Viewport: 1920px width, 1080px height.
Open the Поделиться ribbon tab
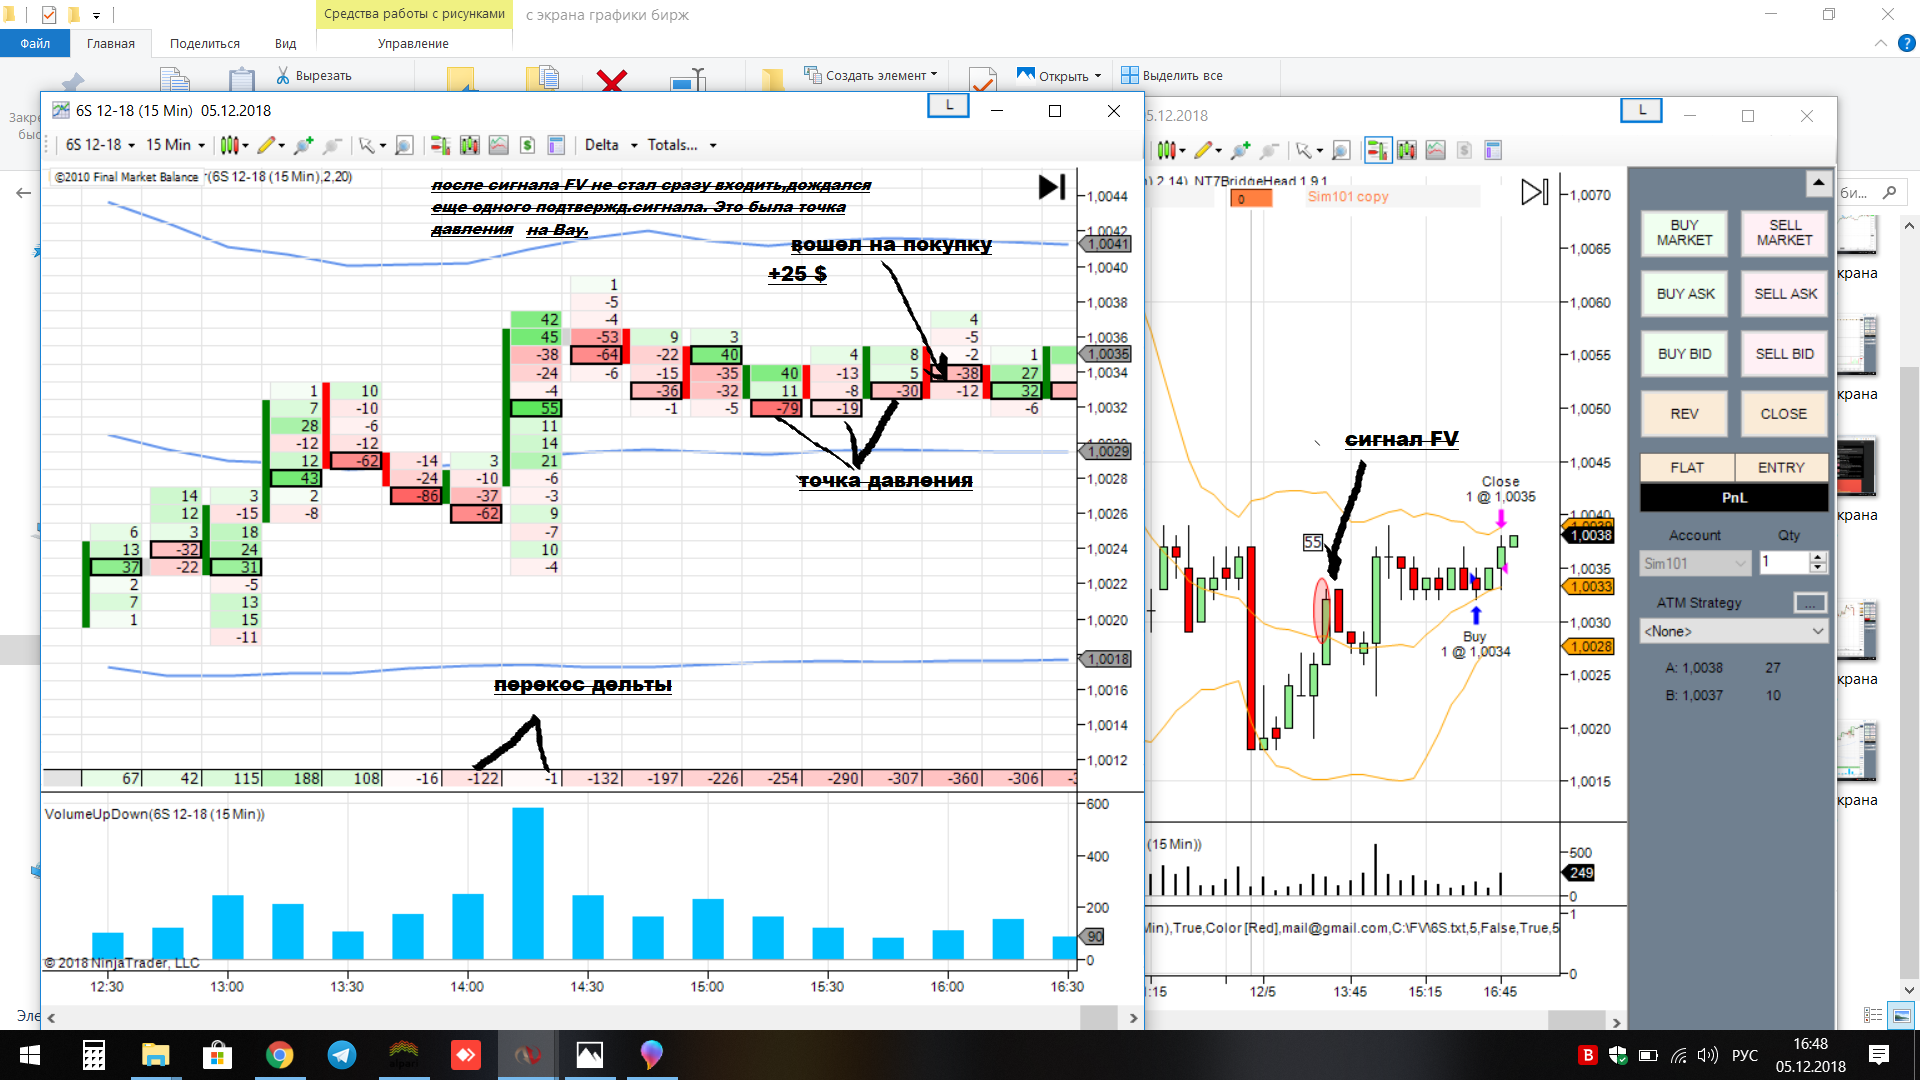tap(204, 44)
